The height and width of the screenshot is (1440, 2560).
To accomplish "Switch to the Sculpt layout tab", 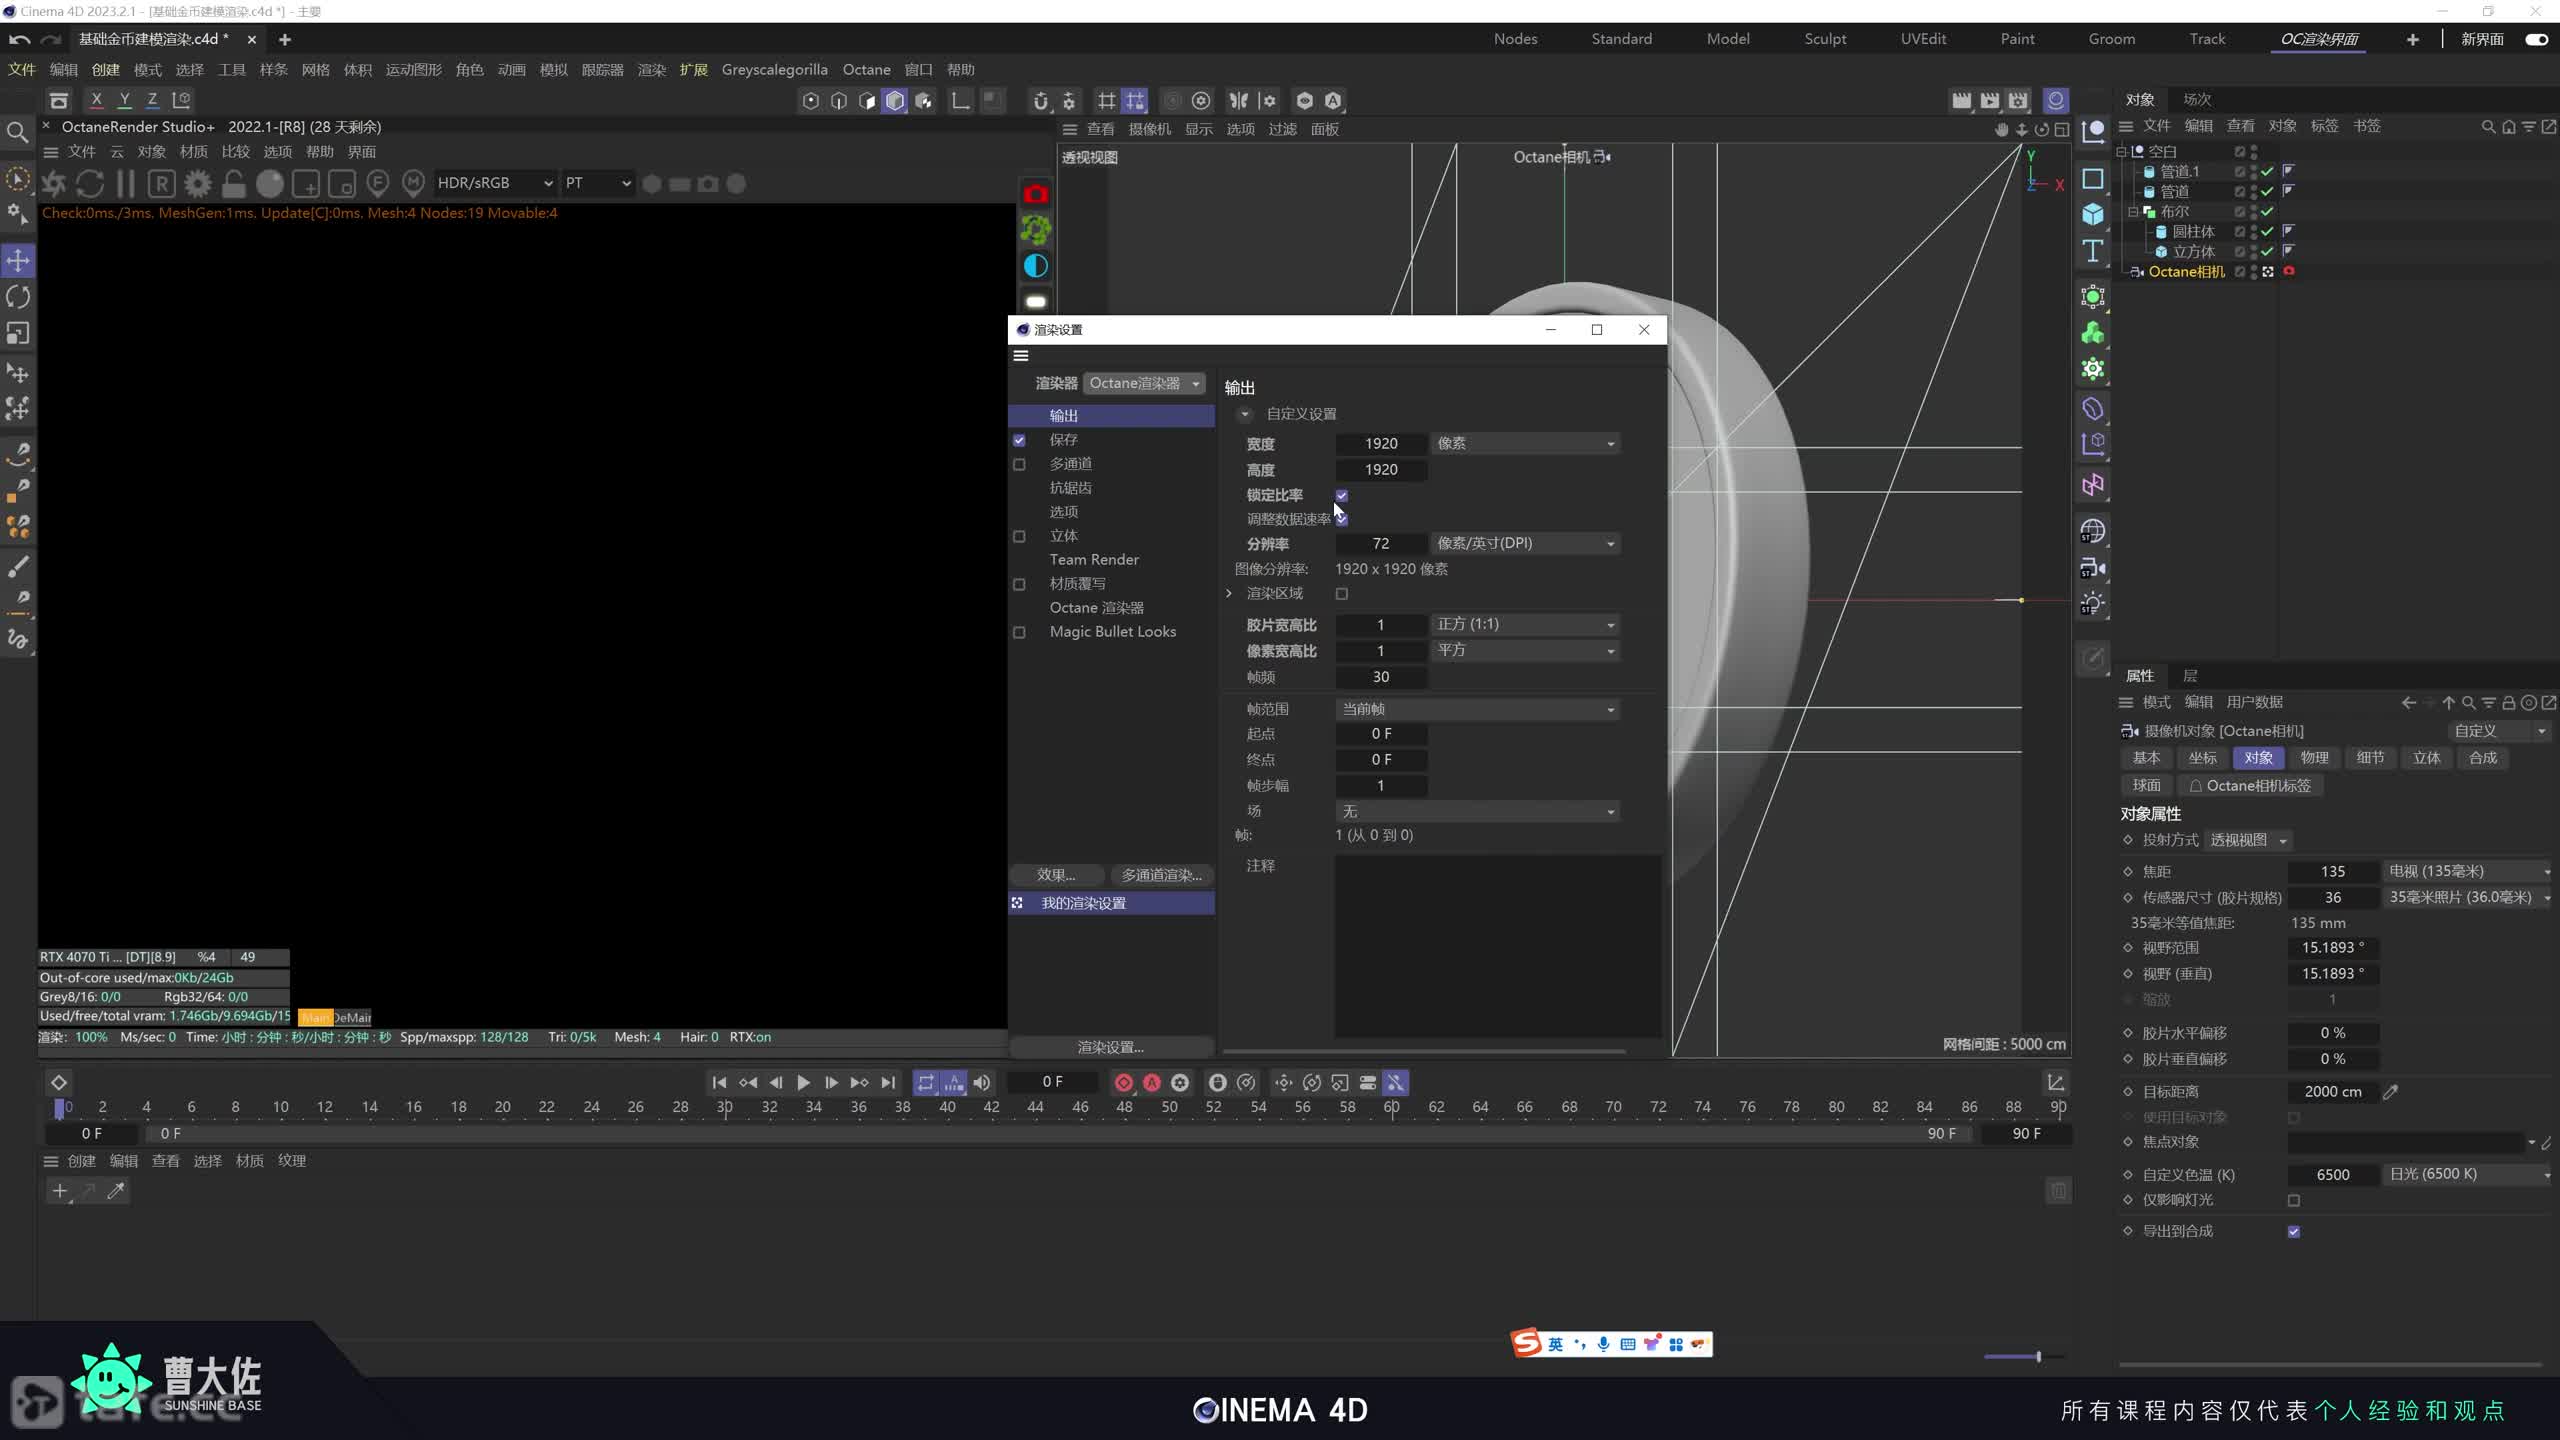I will pos(1825,39).
